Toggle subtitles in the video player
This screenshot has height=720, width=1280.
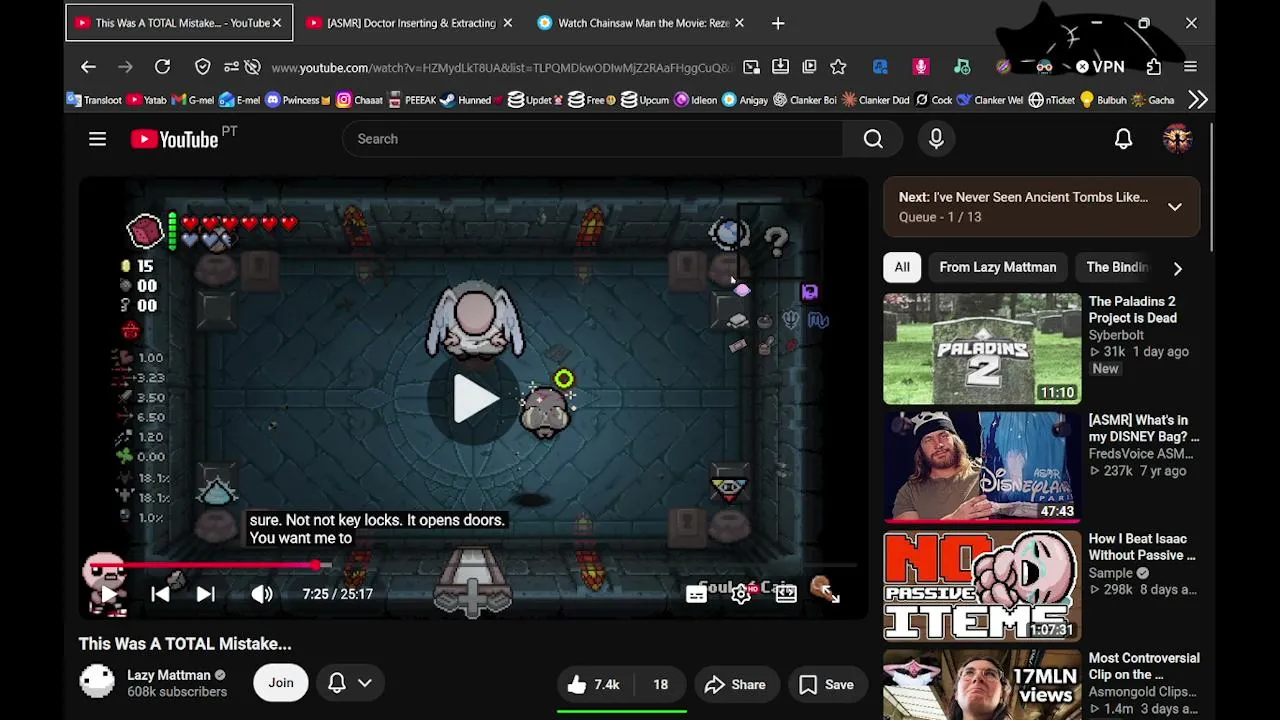696,594
